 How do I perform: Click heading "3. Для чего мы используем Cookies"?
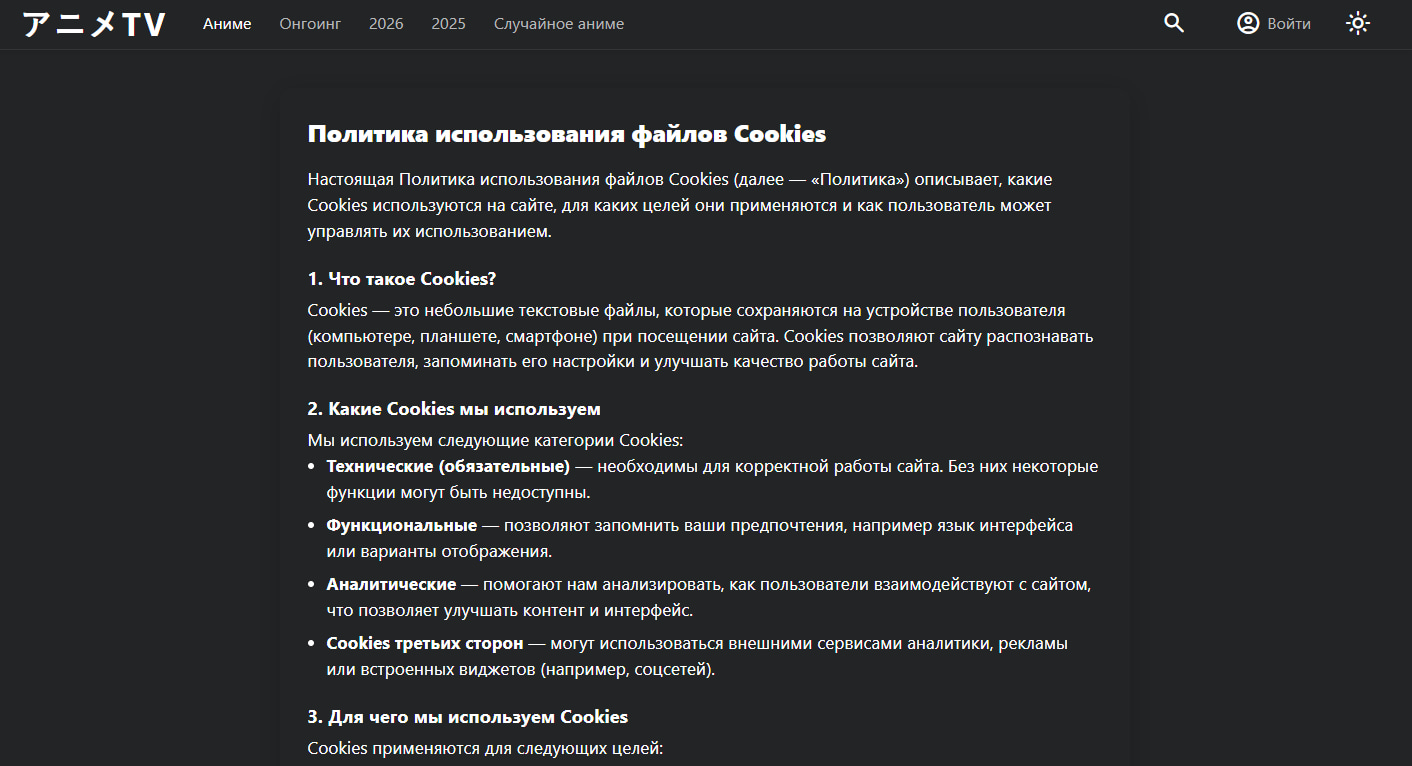(x=467, y=717)
